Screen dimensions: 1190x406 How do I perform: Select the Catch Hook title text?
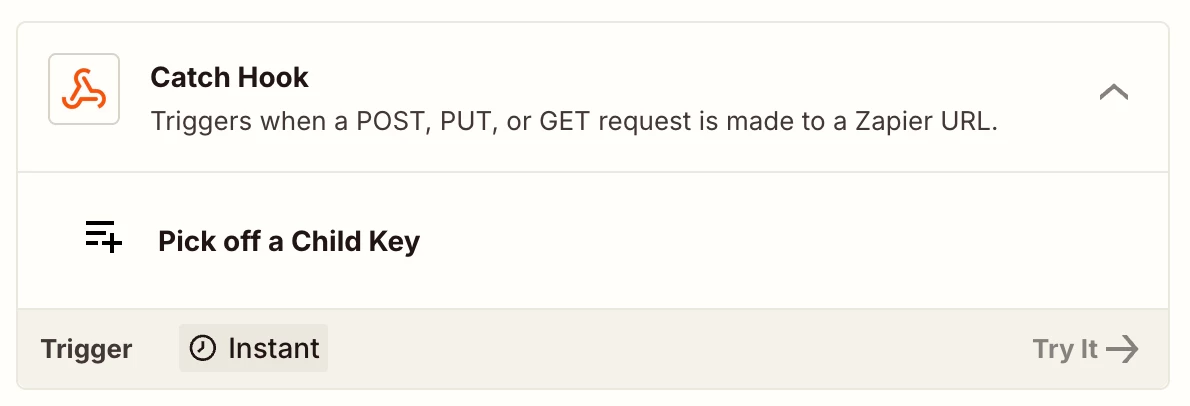[229, 77]
